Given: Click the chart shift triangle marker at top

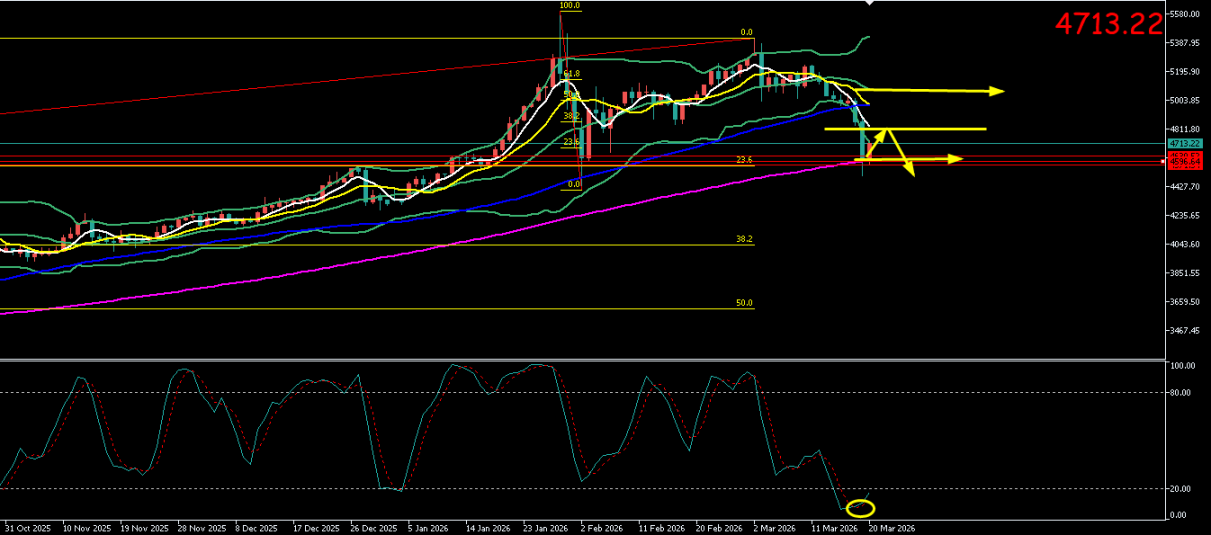Looking at the screenshot, I should pos(868,3).
